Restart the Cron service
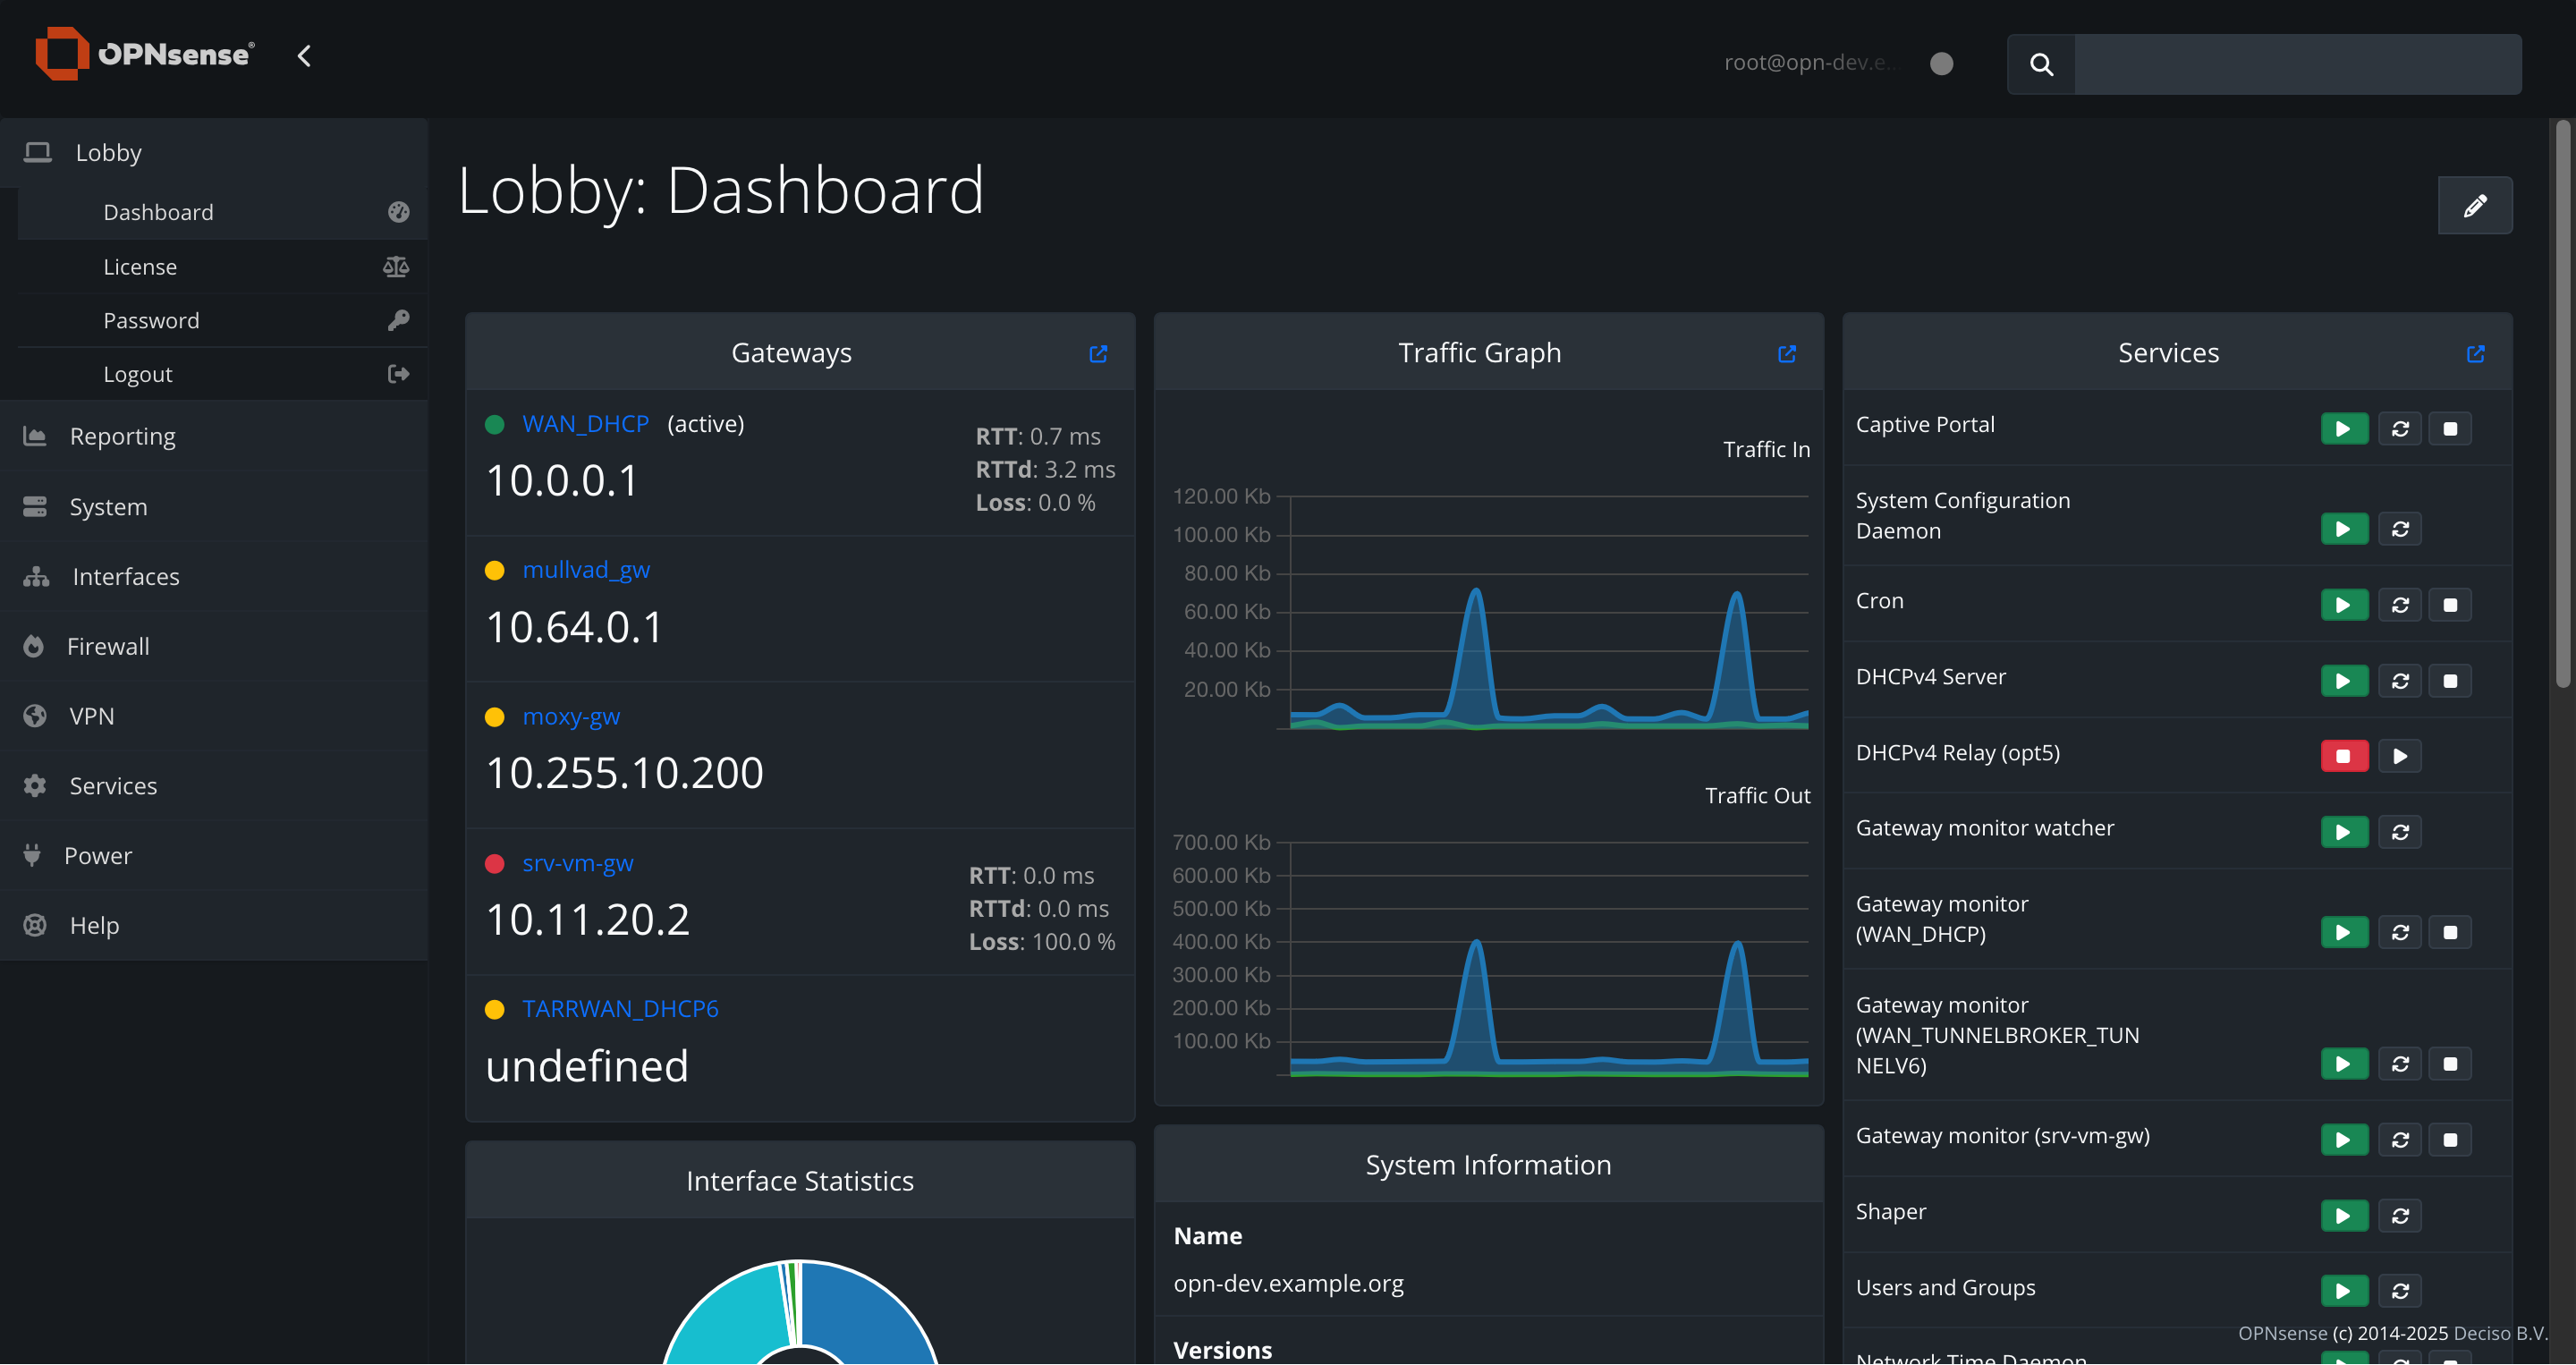Image resolution: width=2576 pixels, height=1365 pixels. [2400, 605]
